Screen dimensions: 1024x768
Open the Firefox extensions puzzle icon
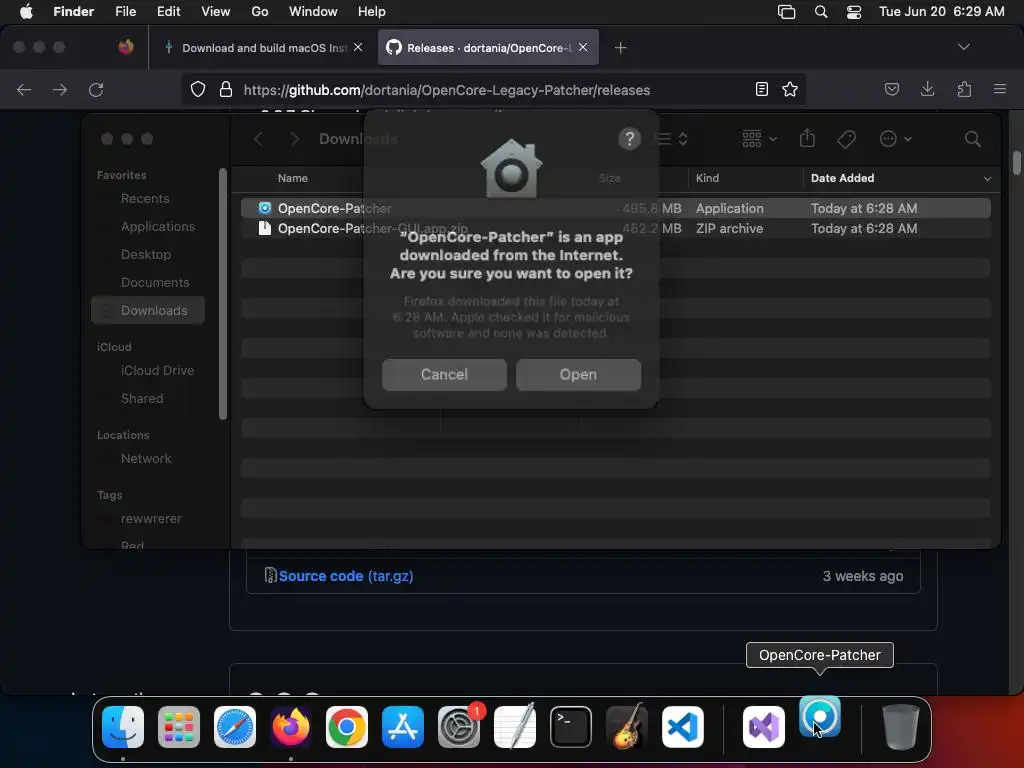click(964, 89)
